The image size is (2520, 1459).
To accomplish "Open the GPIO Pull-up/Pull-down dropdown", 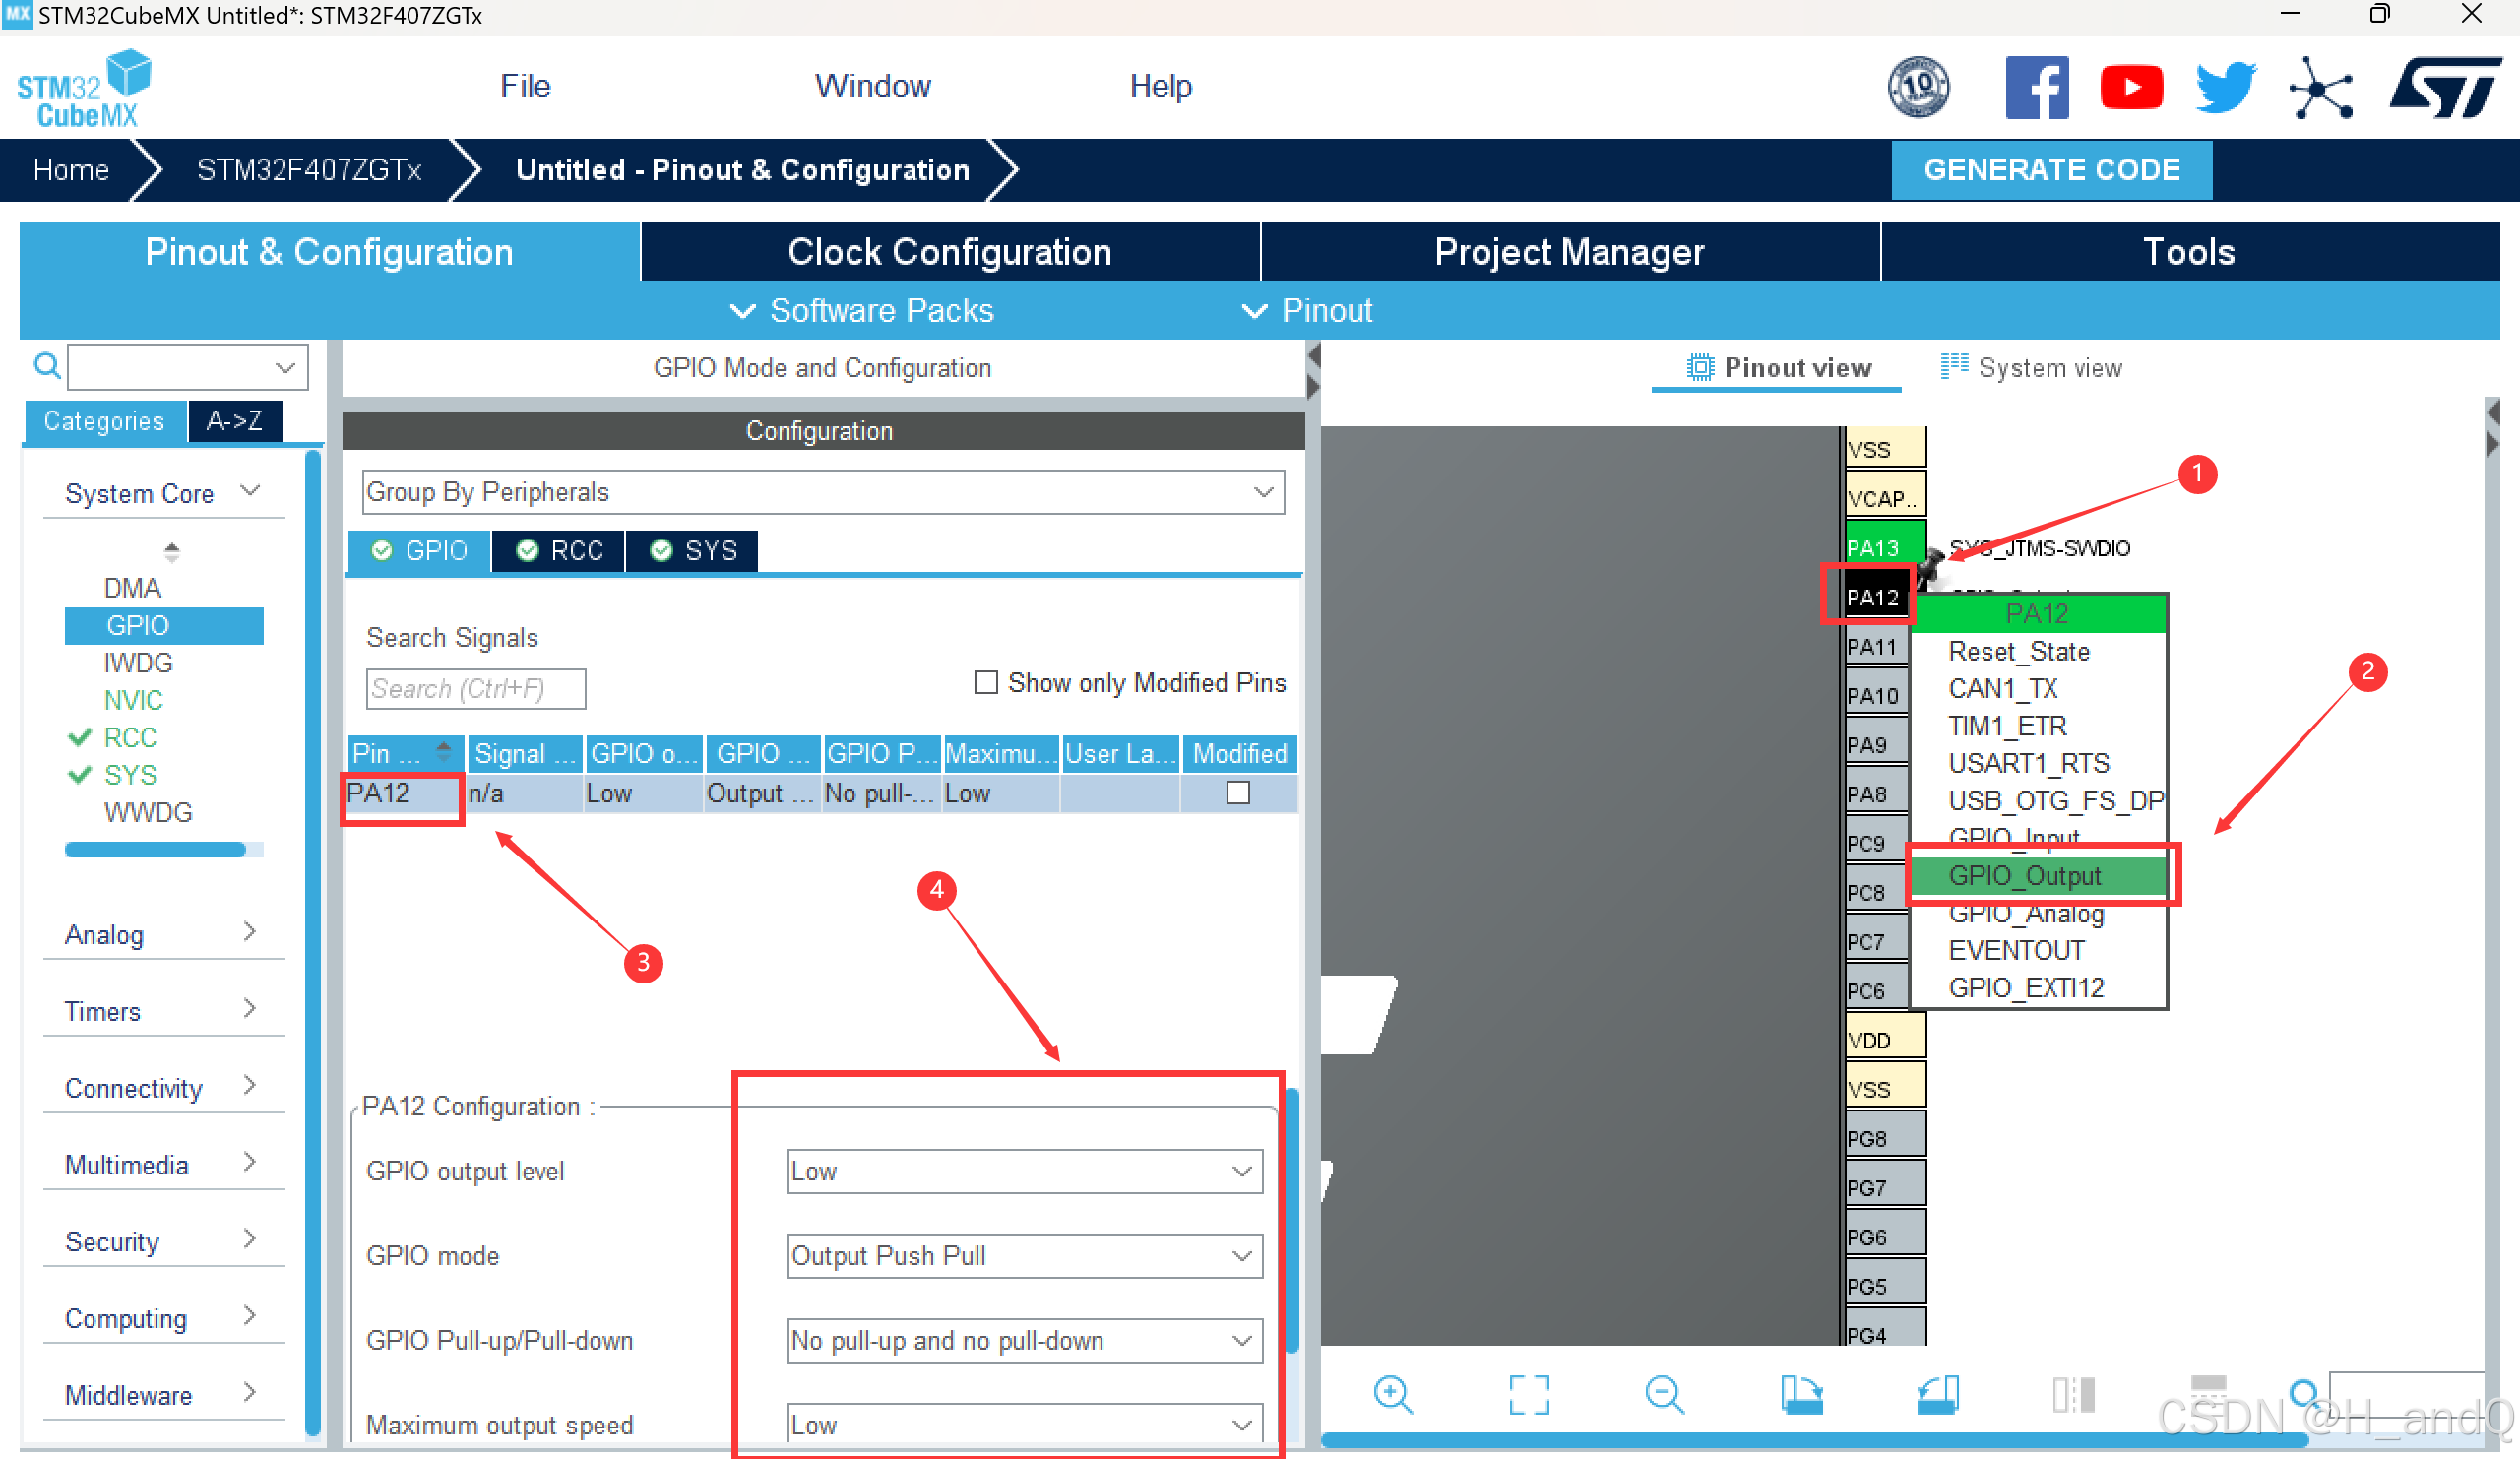I will 1024,1340.
